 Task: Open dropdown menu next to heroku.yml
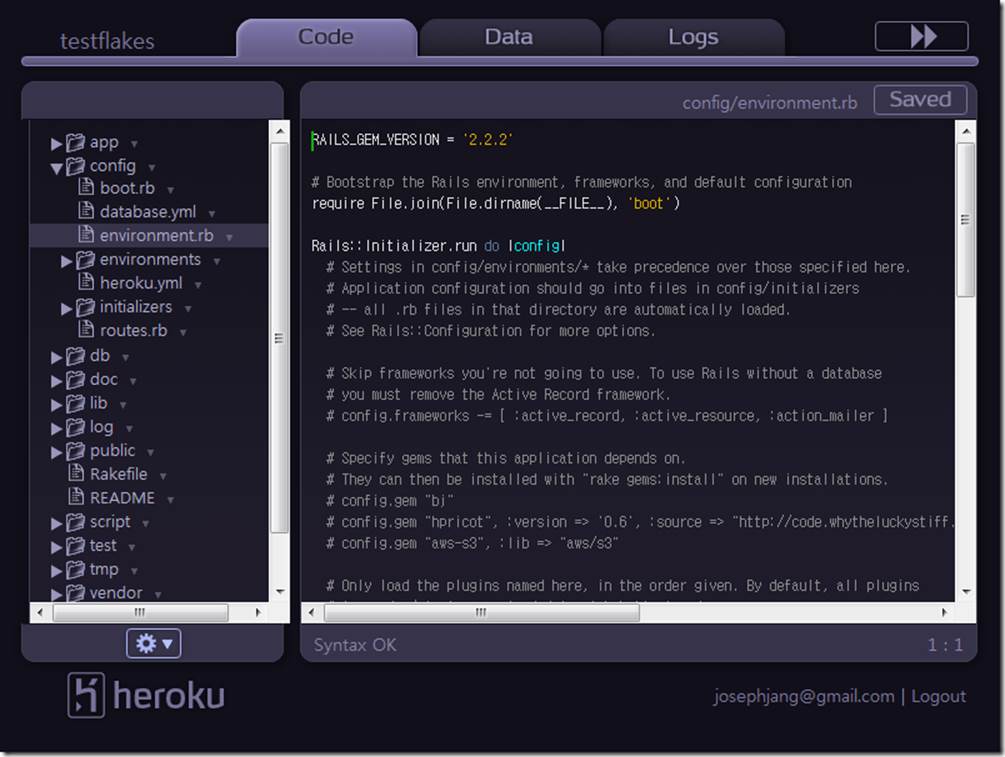pos(198,285)
